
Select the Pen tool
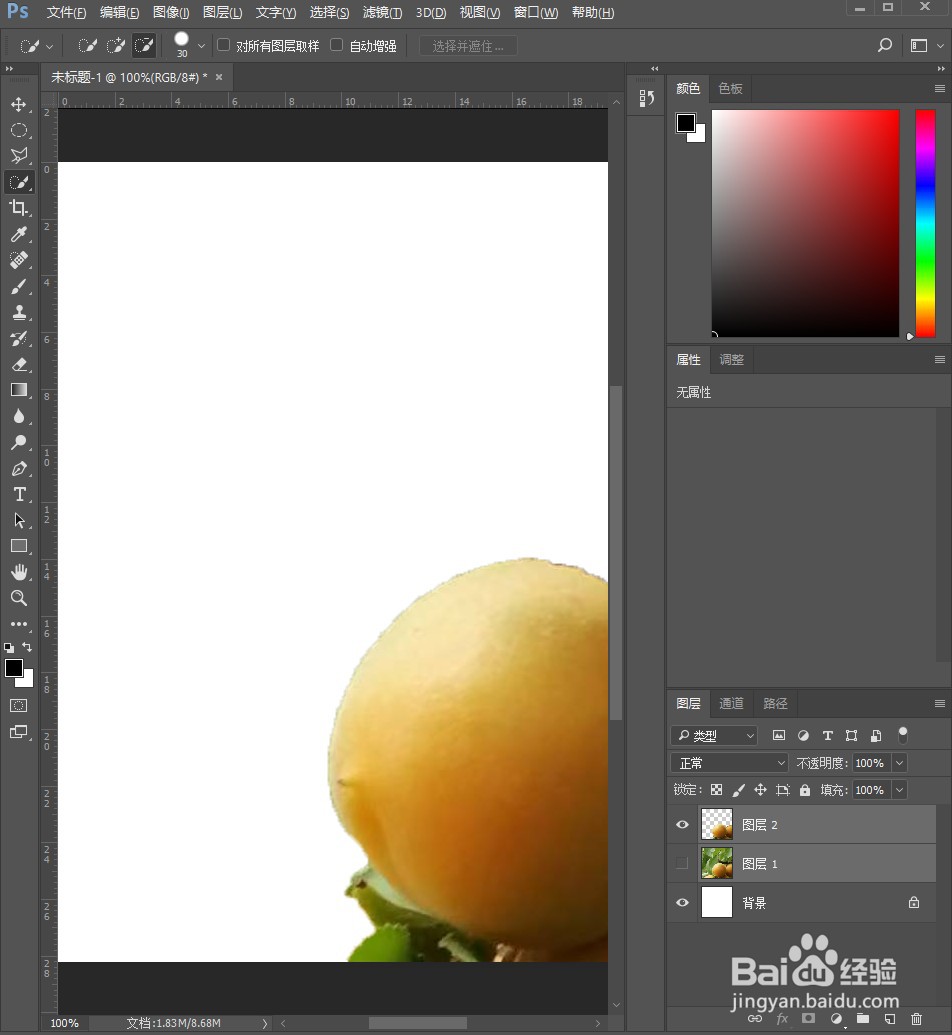(20, 468)
